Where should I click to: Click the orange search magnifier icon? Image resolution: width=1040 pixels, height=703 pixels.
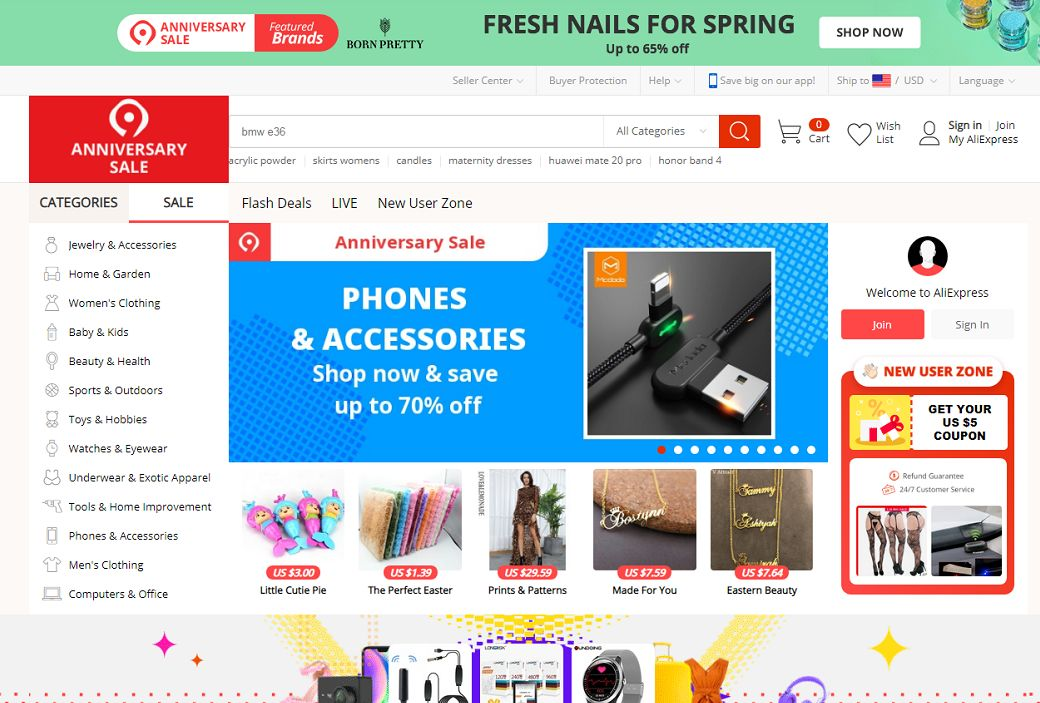739,131
